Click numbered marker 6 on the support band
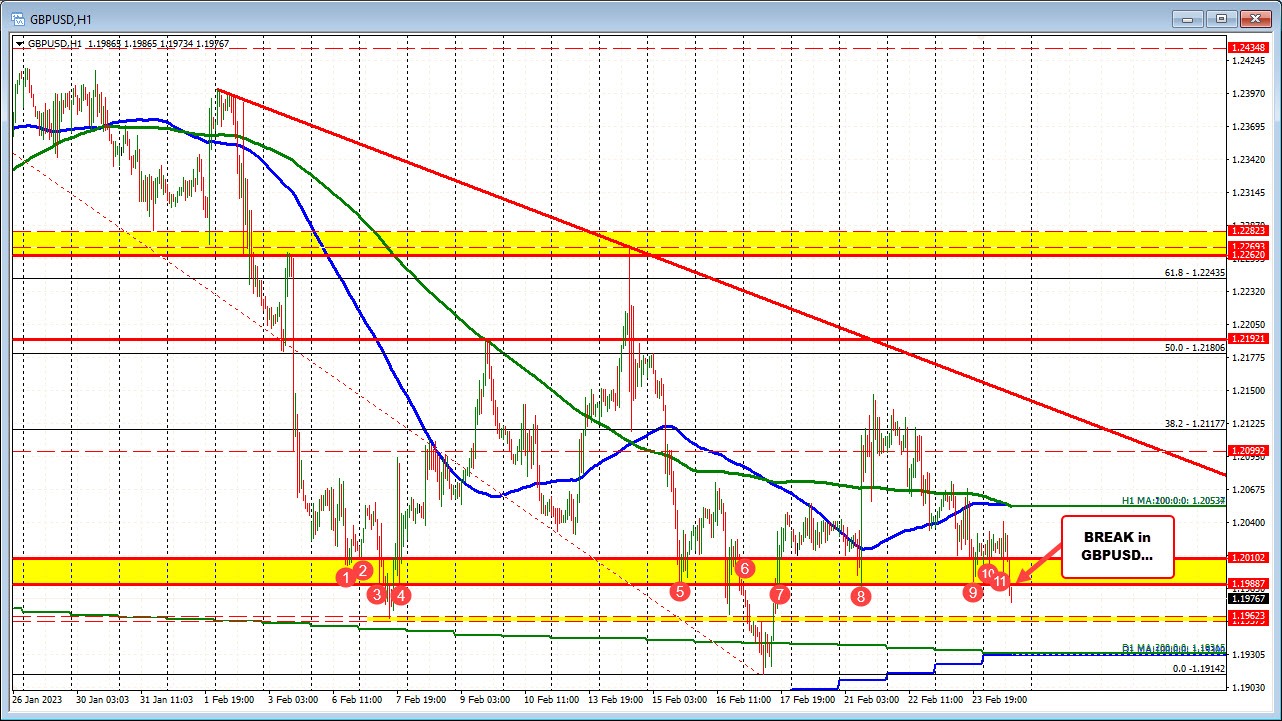The width and height of the screenshot is (1282, 721). (743, 569)
